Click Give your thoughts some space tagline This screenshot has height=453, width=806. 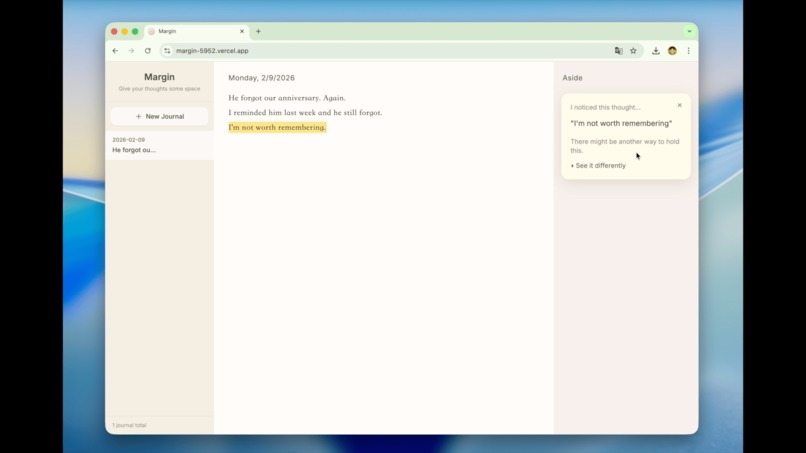click(159, 89)
